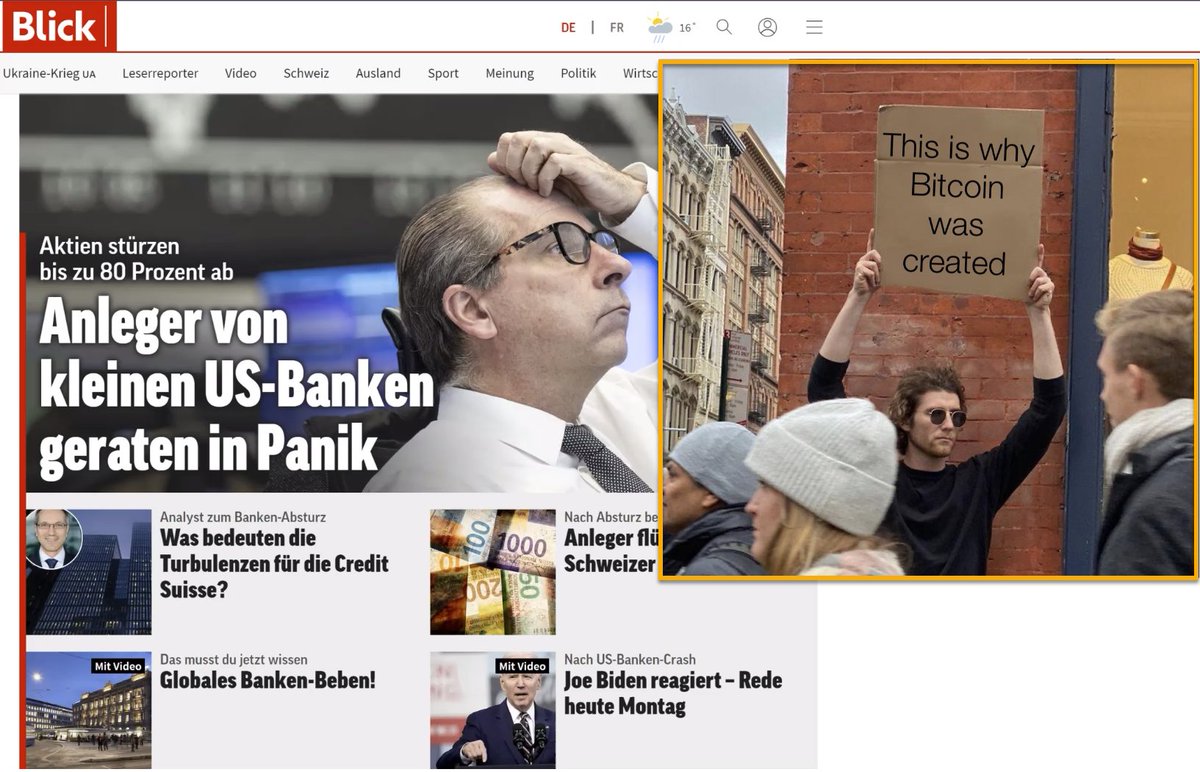Image resolution: width=1200 pixels, height=772 pixels.
Task: Click the 16° temperature reading
Action: (687, 28)
